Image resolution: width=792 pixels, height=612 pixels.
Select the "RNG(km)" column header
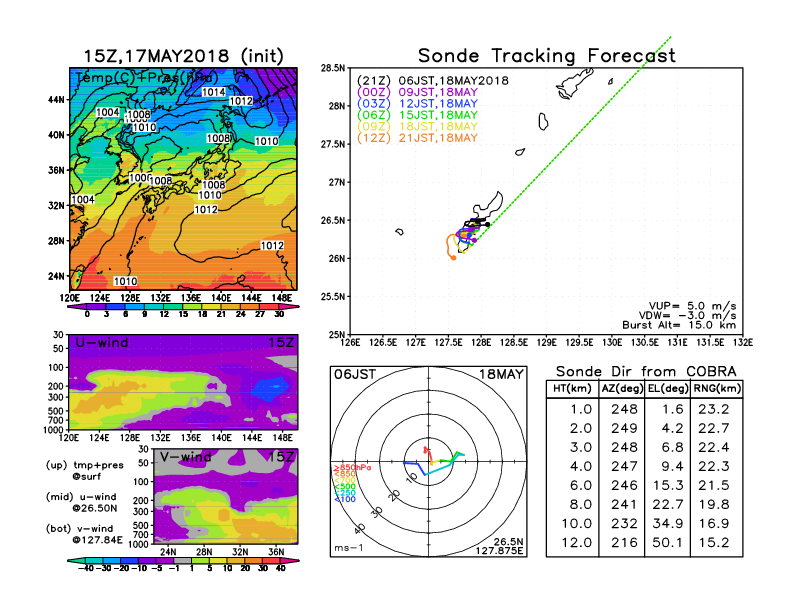coord(717,388)
